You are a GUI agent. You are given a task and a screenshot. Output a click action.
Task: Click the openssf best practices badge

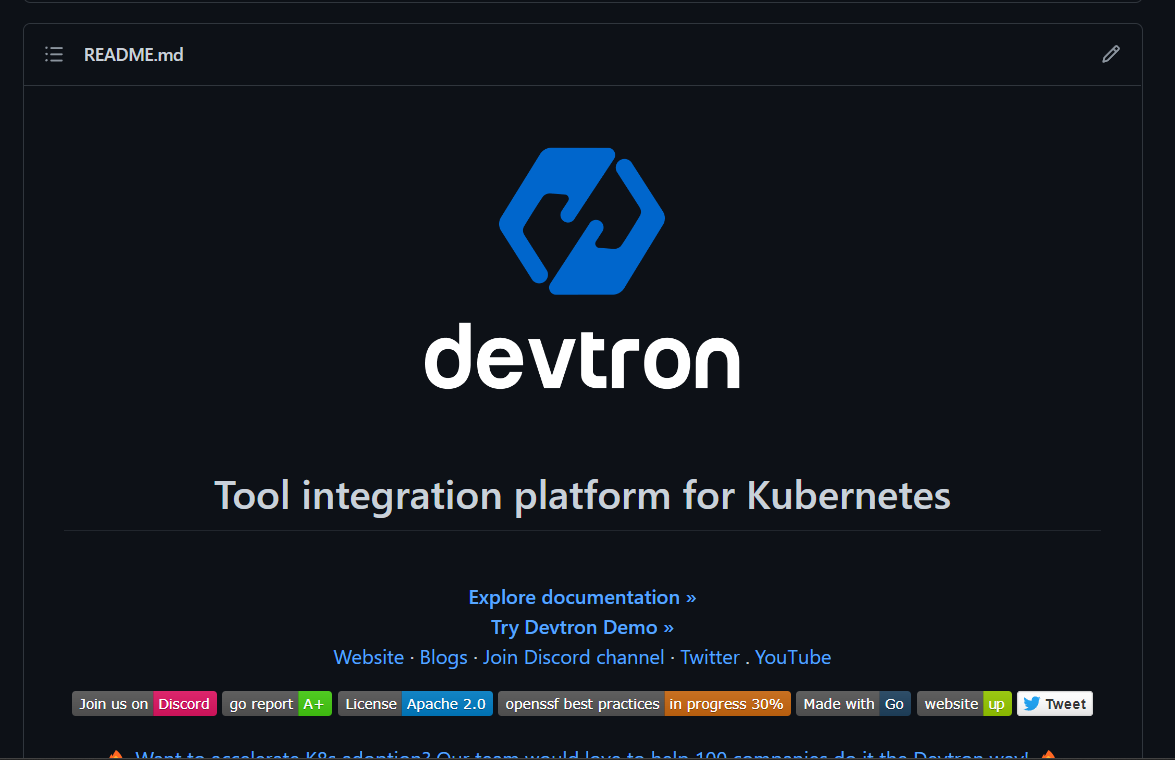[x=644, y=704]
